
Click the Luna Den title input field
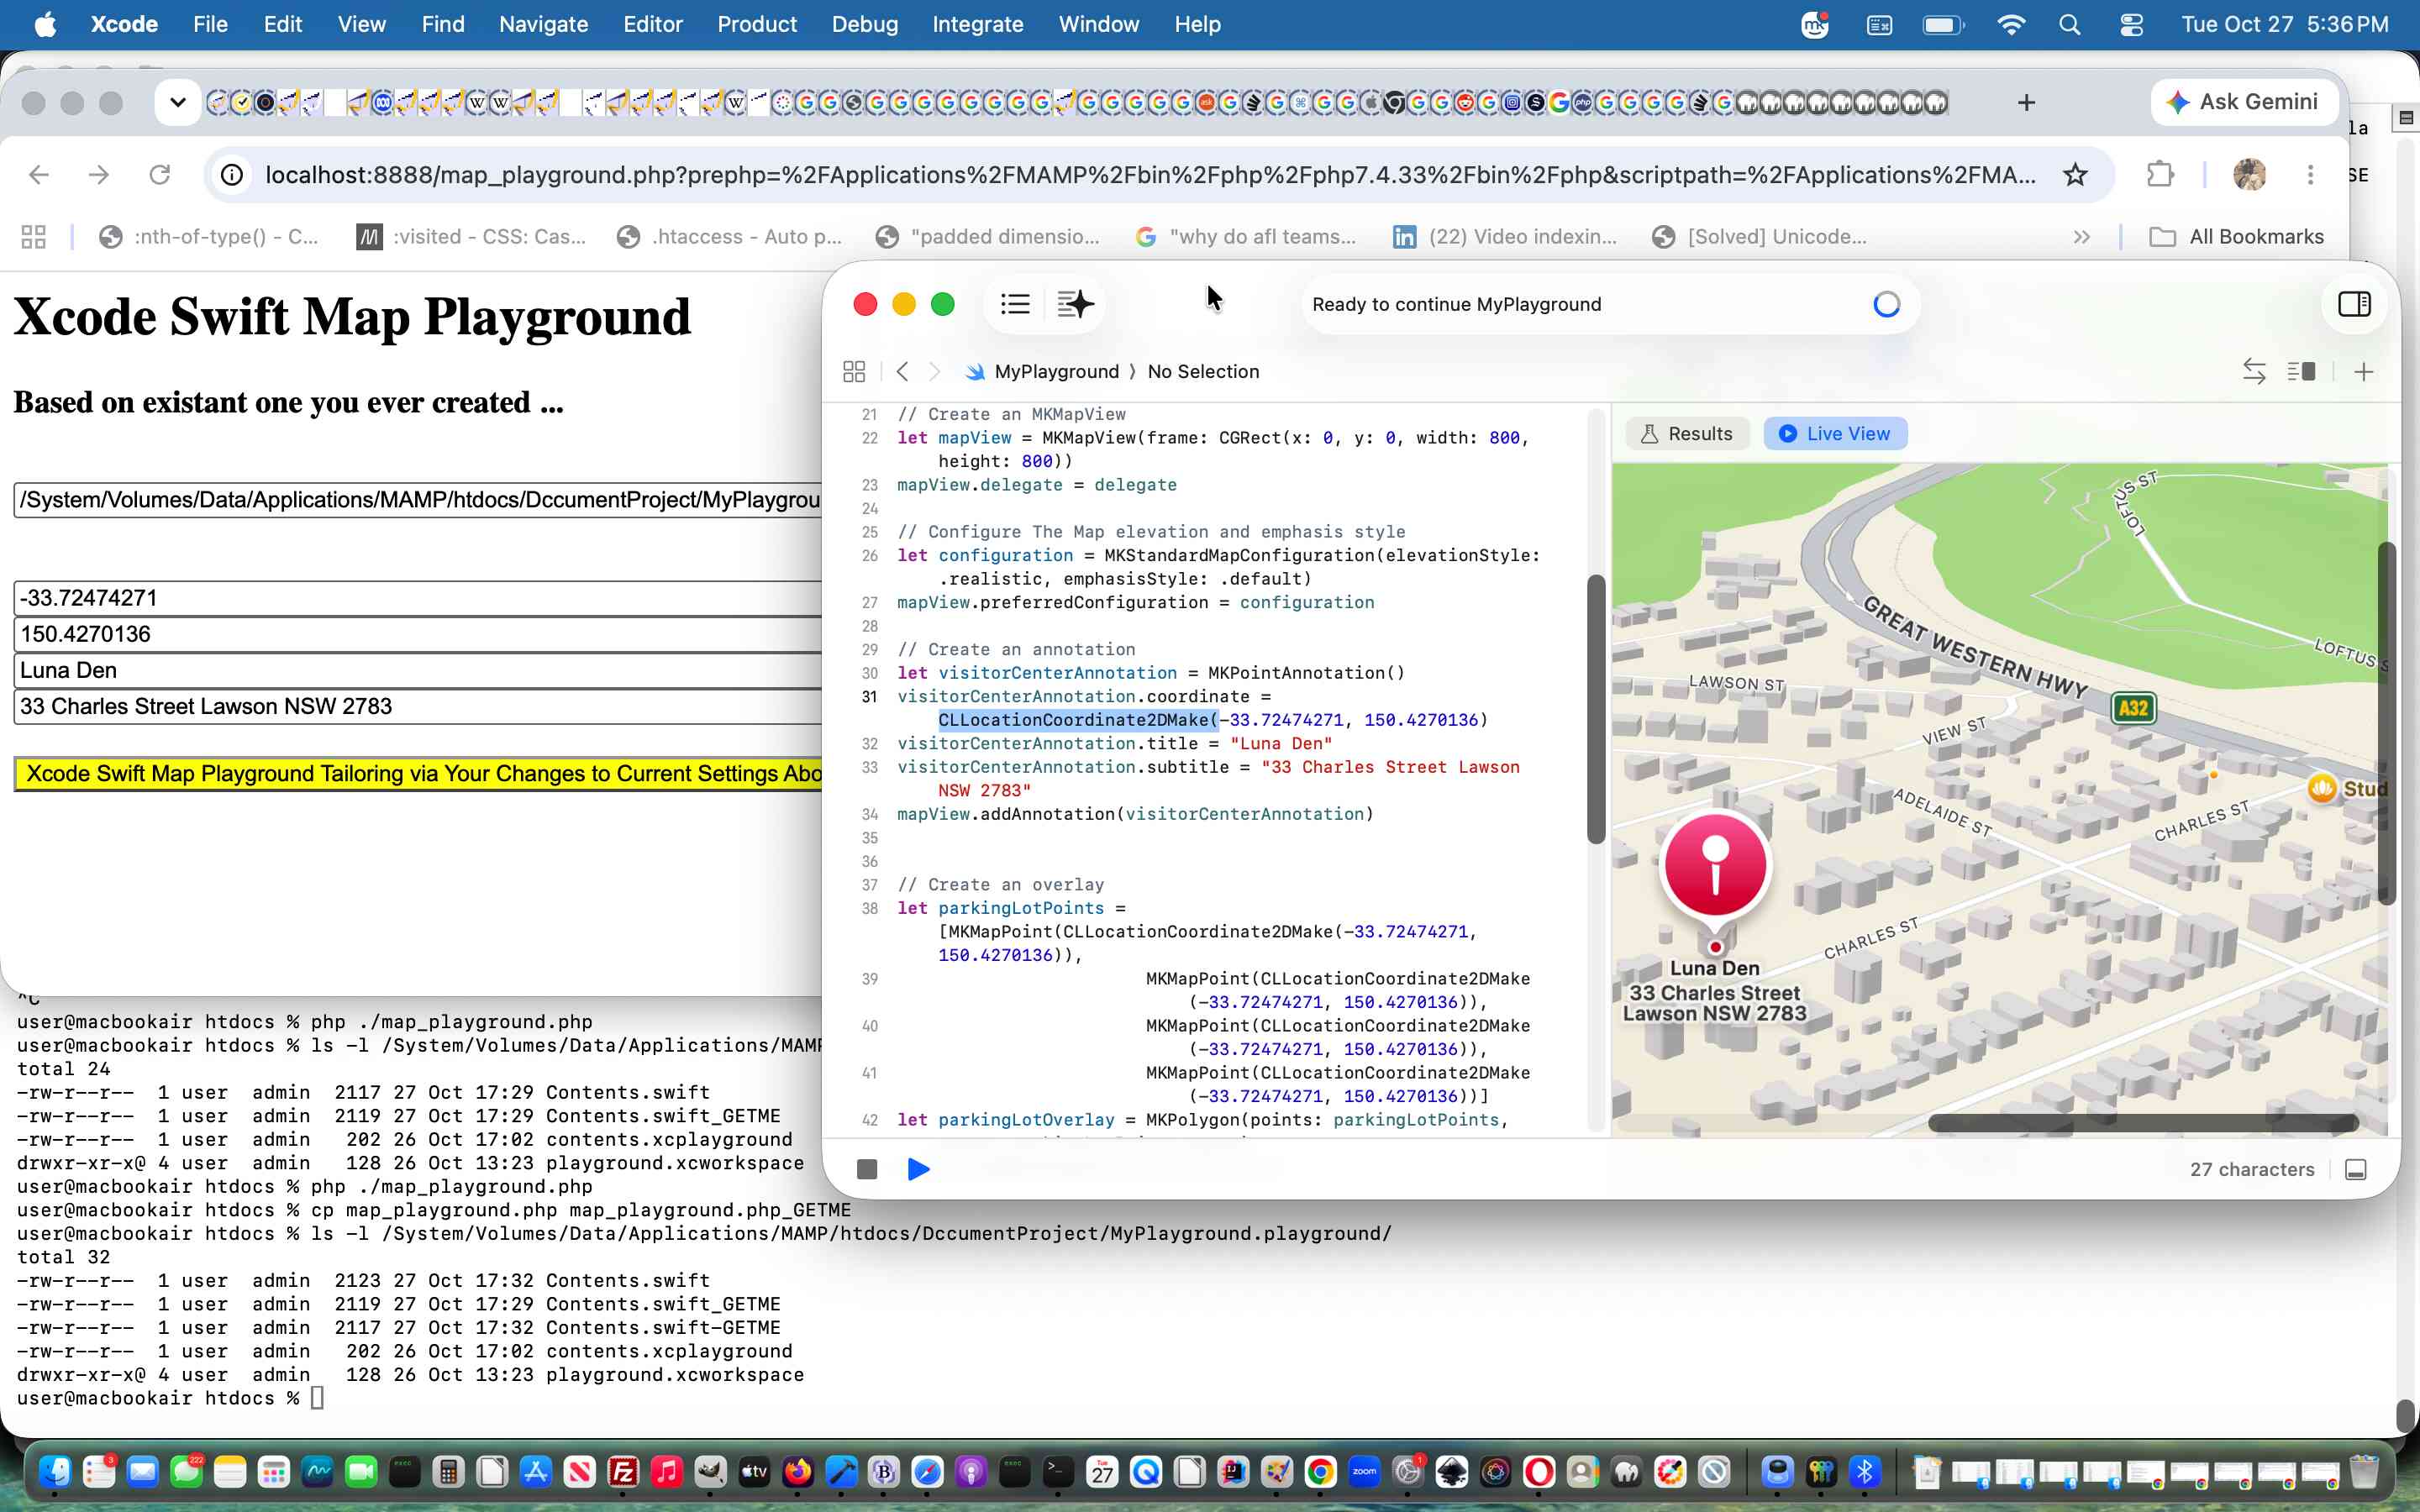[x=418, y=670]
